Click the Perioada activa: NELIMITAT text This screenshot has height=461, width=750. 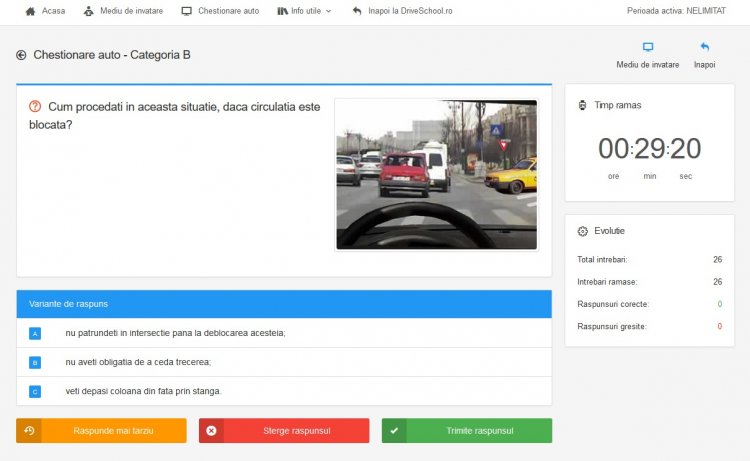click(x=676, y=11)
